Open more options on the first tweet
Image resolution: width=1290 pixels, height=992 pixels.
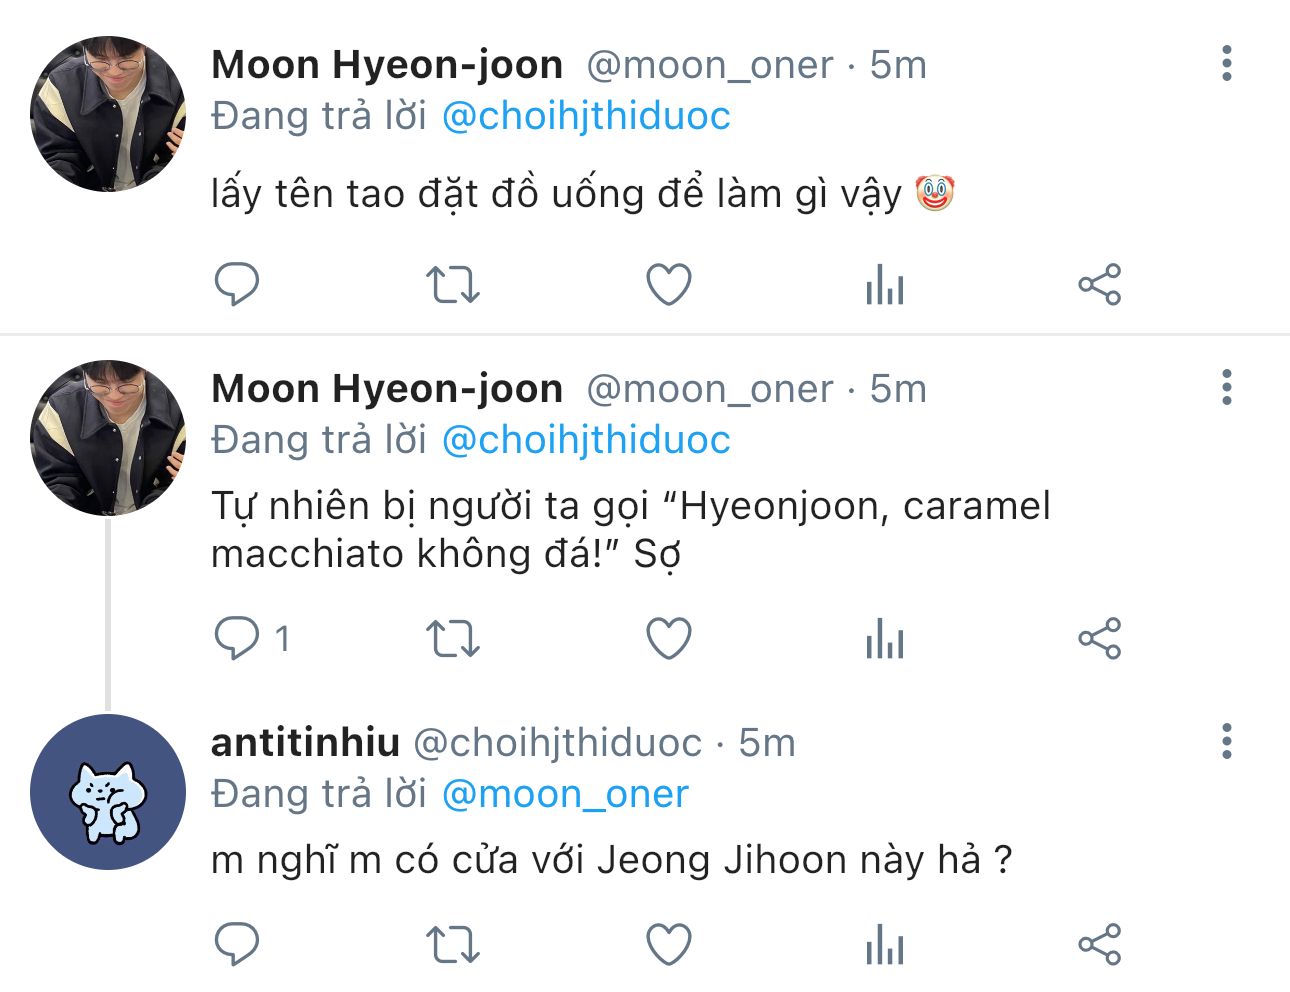tap(1227, 64)
